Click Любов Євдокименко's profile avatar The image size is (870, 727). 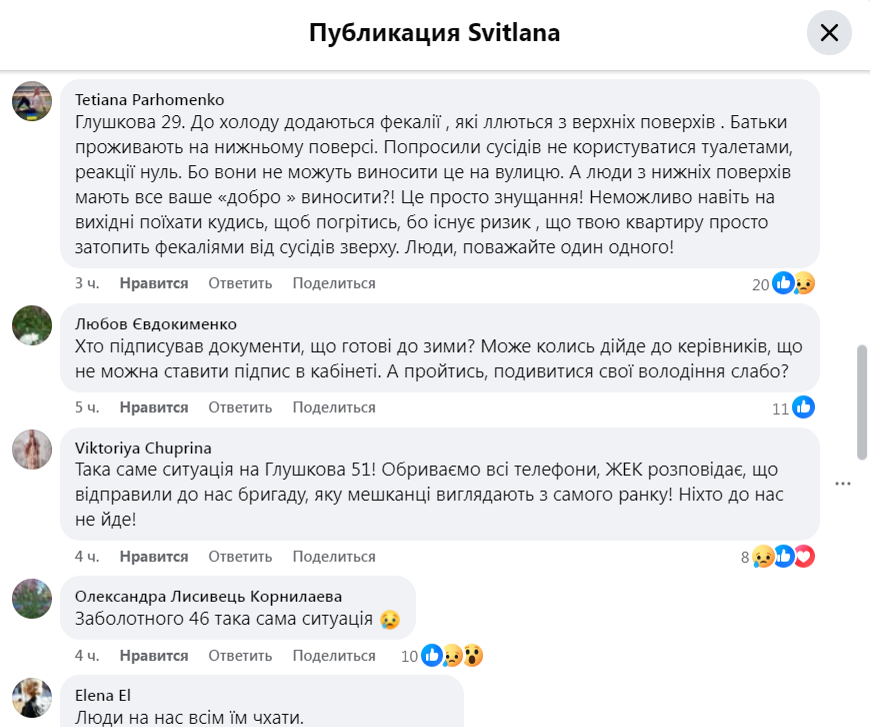(32, 325)
